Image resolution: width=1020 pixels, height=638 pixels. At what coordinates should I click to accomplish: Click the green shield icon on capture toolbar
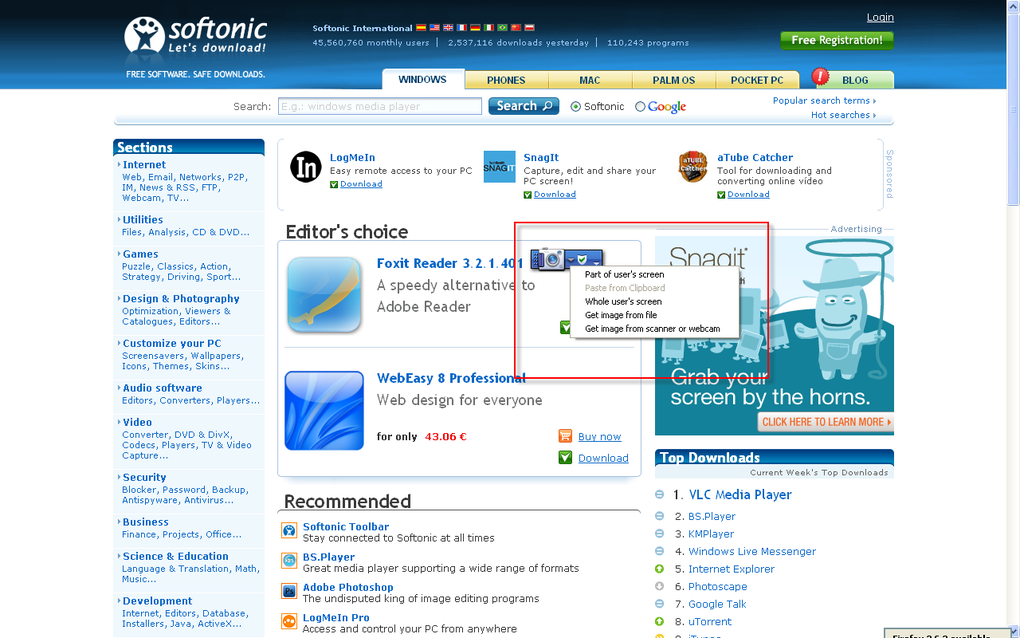pos(582,259)
